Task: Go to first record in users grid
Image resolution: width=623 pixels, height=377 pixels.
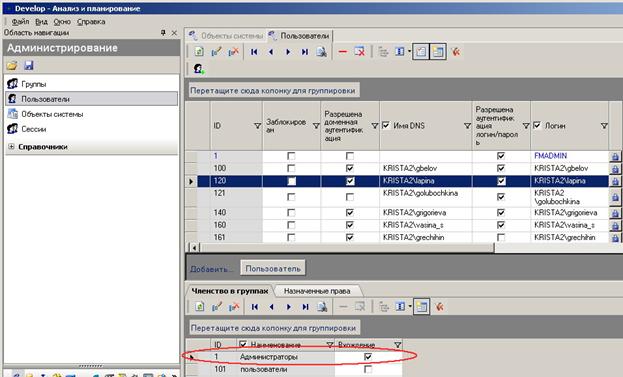Action: pos(254,52)
